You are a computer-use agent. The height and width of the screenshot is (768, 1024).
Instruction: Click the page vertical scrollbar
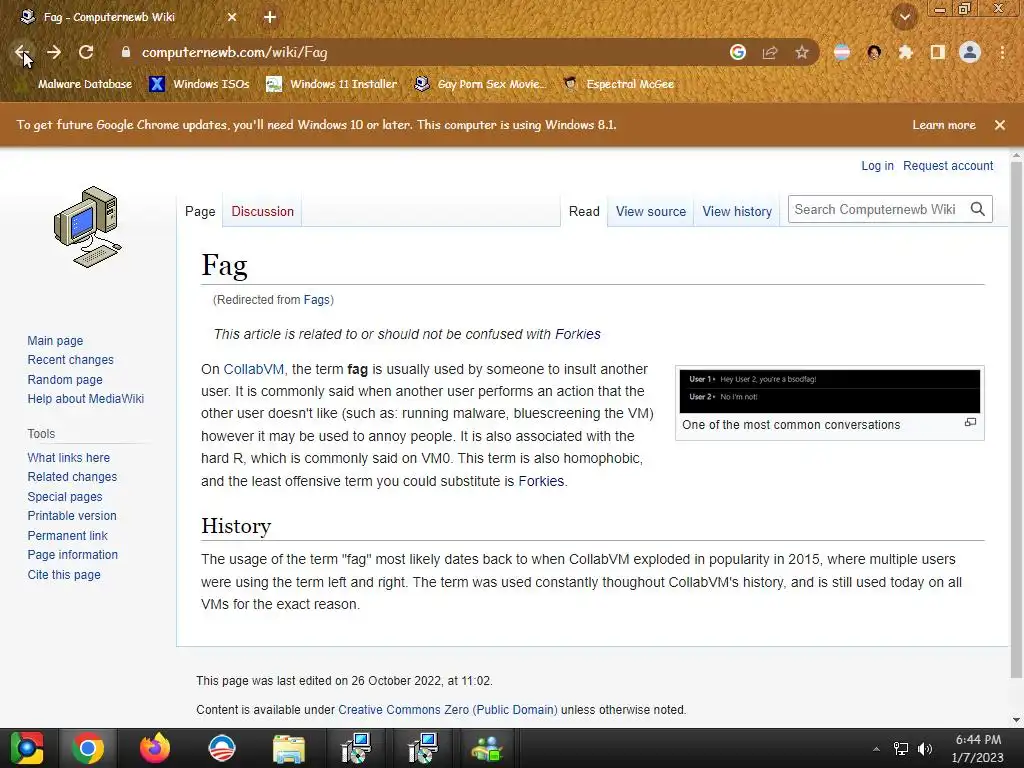(1016, 418)
